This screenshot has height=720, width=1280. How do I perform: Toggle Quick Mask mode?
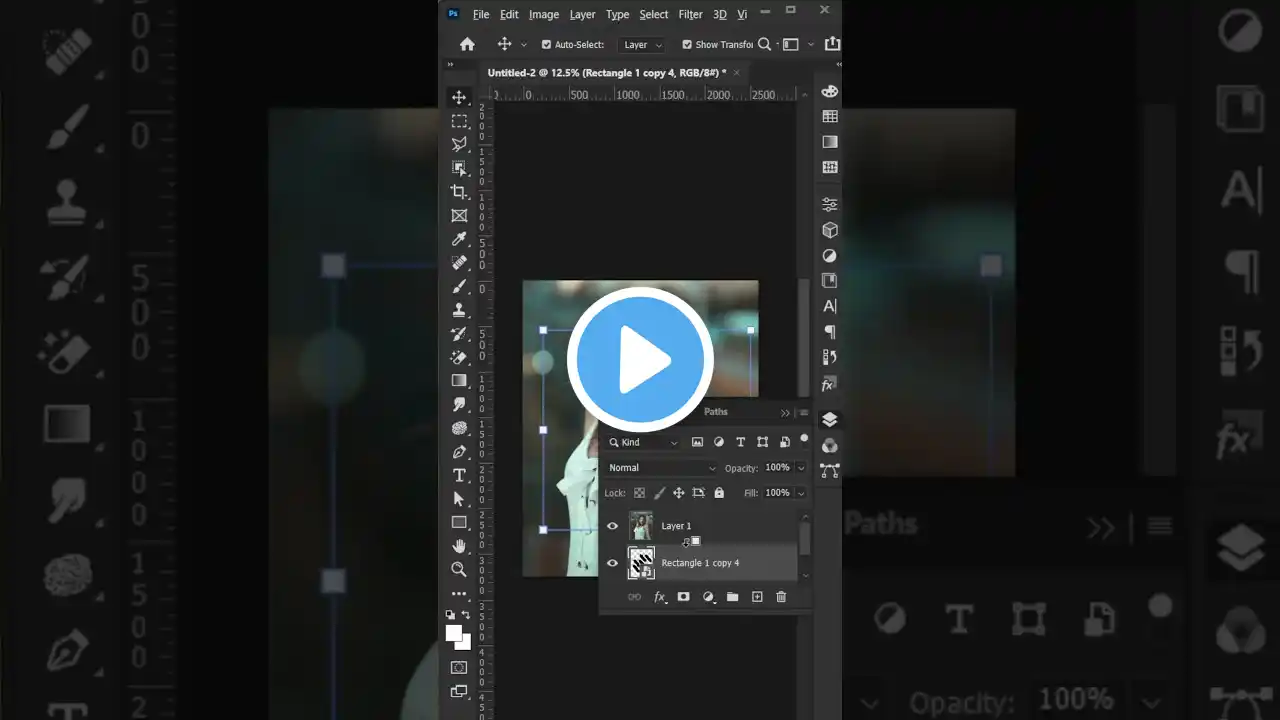459,667
